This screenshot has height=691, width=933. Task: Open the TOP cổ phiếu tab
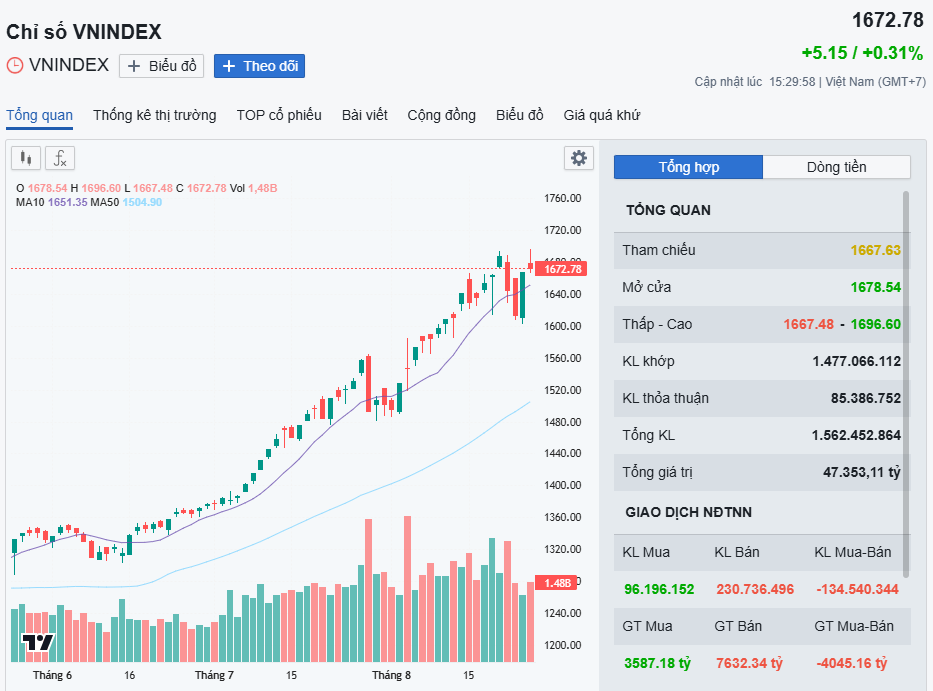[279, 115]
